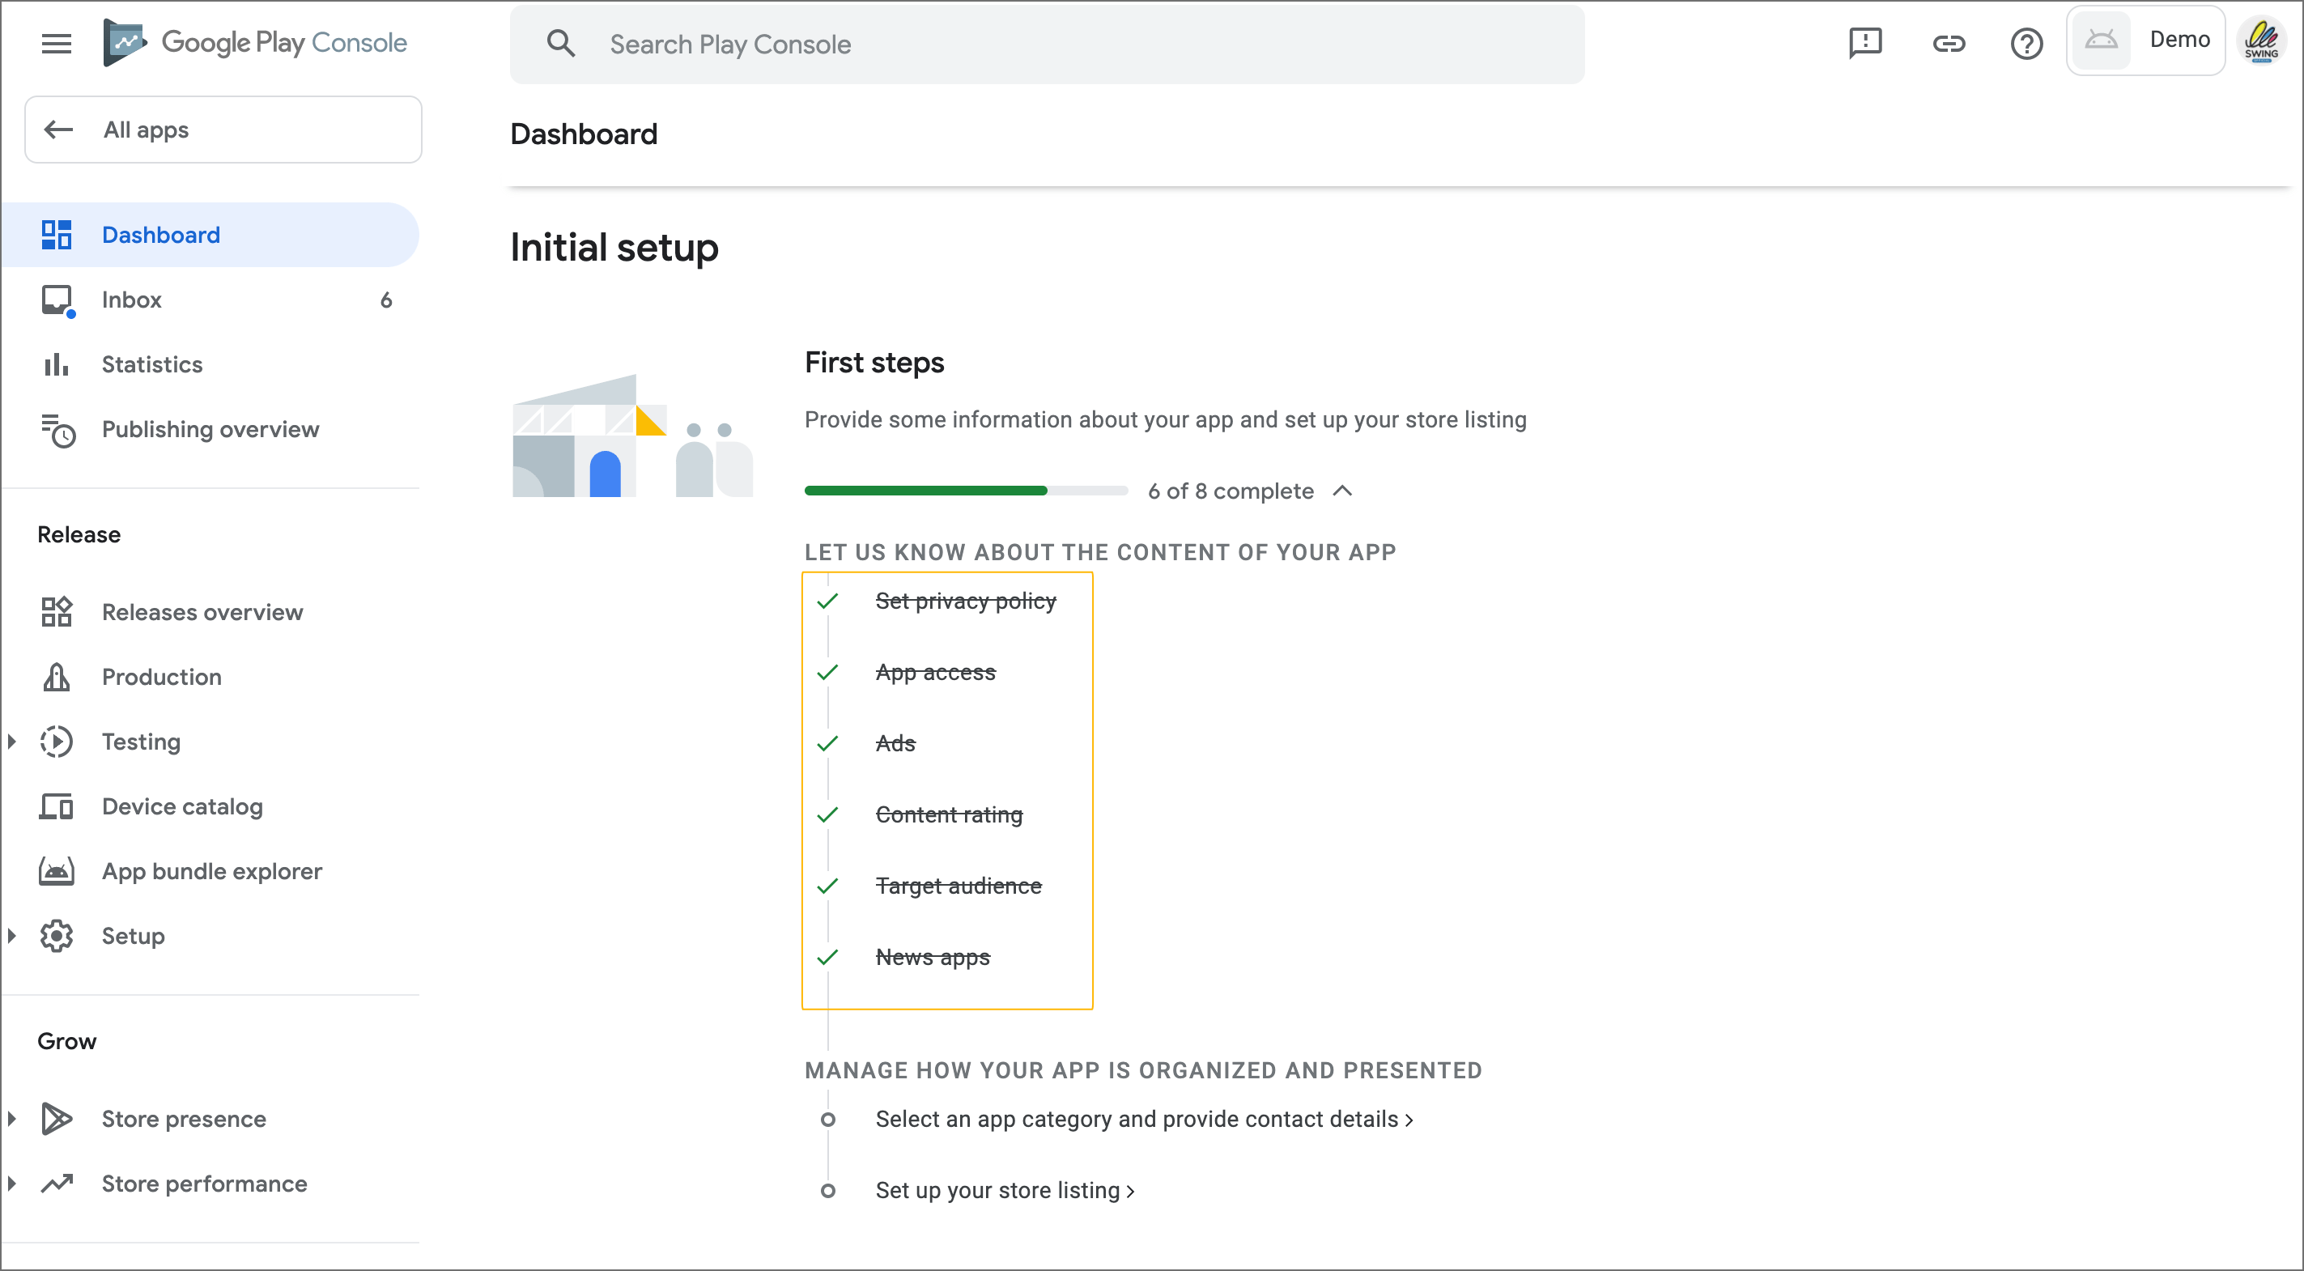Go to Statistics in the sidebar
This screenshot has width=2304, height=1271.
click(152, 365)
